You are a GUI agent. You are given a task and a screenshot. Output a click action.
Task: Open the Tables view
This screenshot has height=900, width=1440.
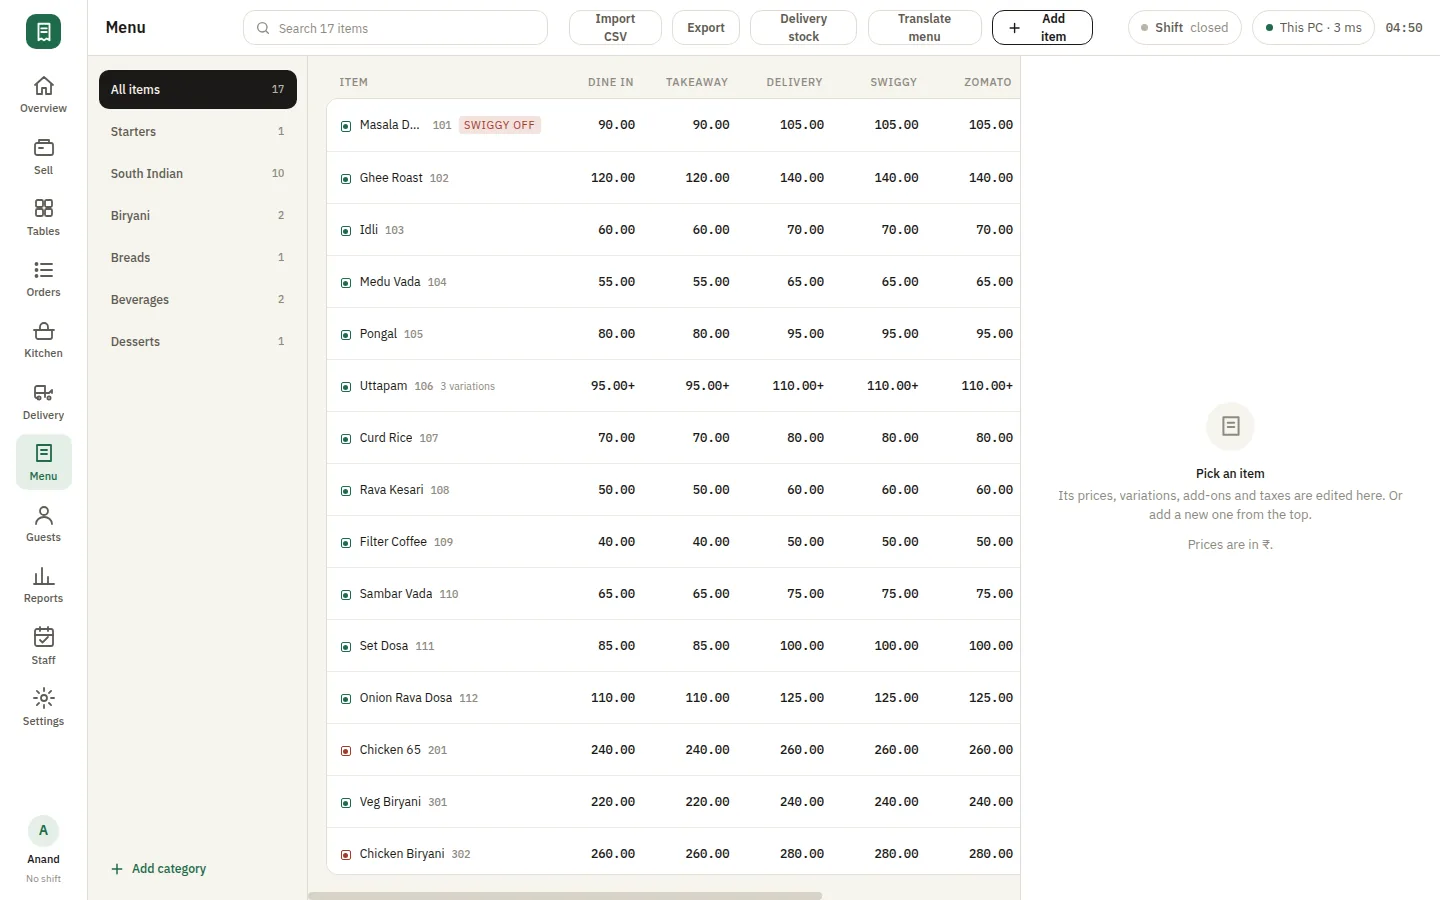pyautogui.click(x=43, y=218)
